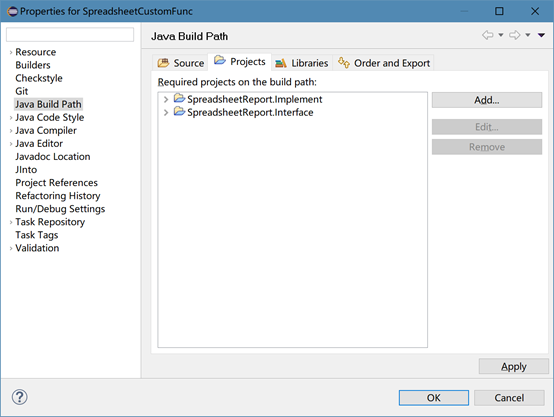Viewport: 554px width, 417px height.
Task: Confirm with the OK button
Action: coord(434,398)
